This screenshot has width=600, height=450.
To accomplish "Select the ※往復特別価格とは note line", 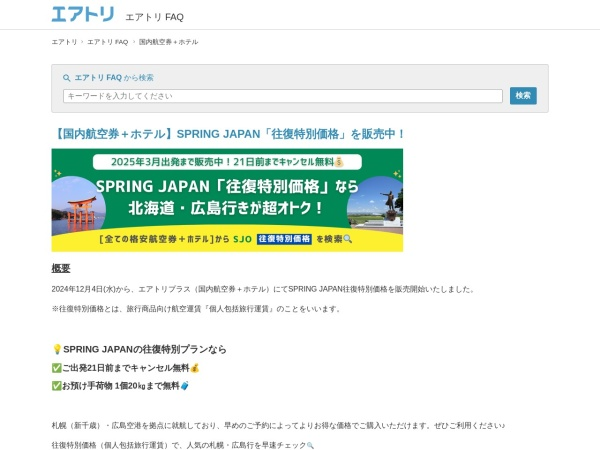I will tap(197, 309).
